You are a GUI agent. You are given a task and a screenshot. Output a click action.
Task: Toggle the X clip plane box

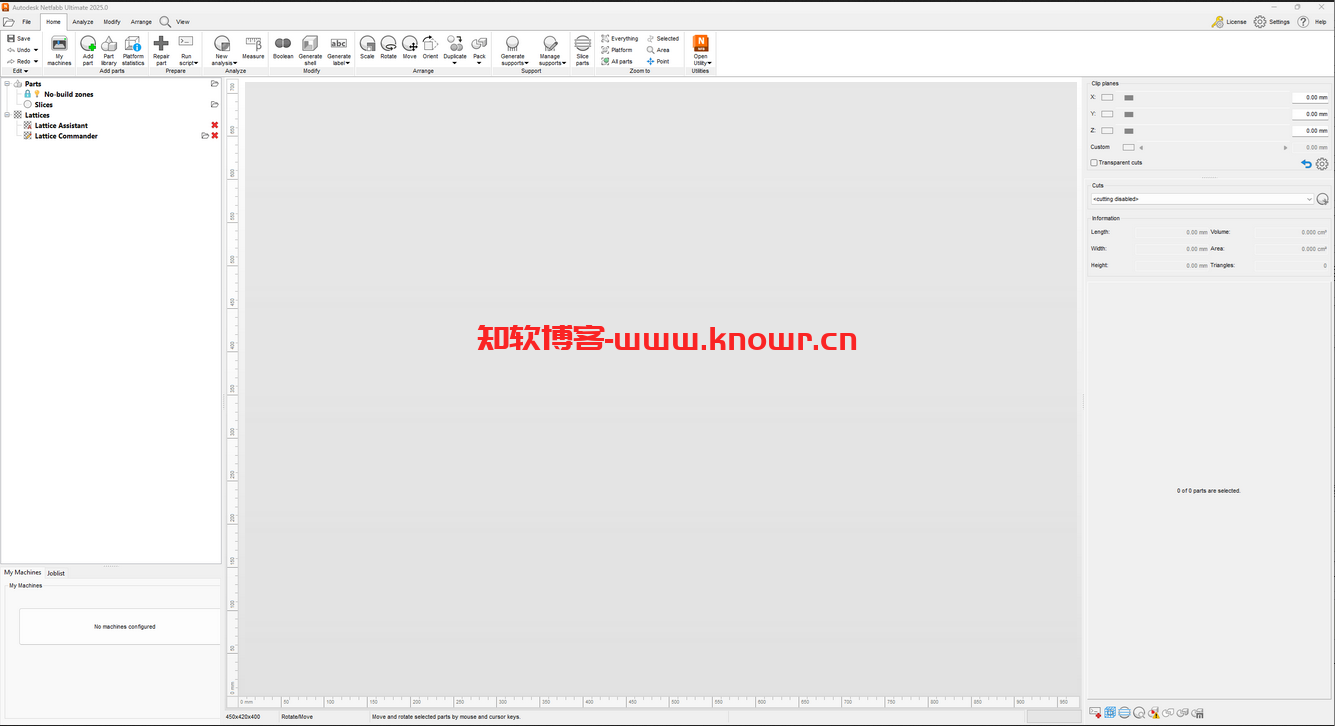[x=1107, y=97]
